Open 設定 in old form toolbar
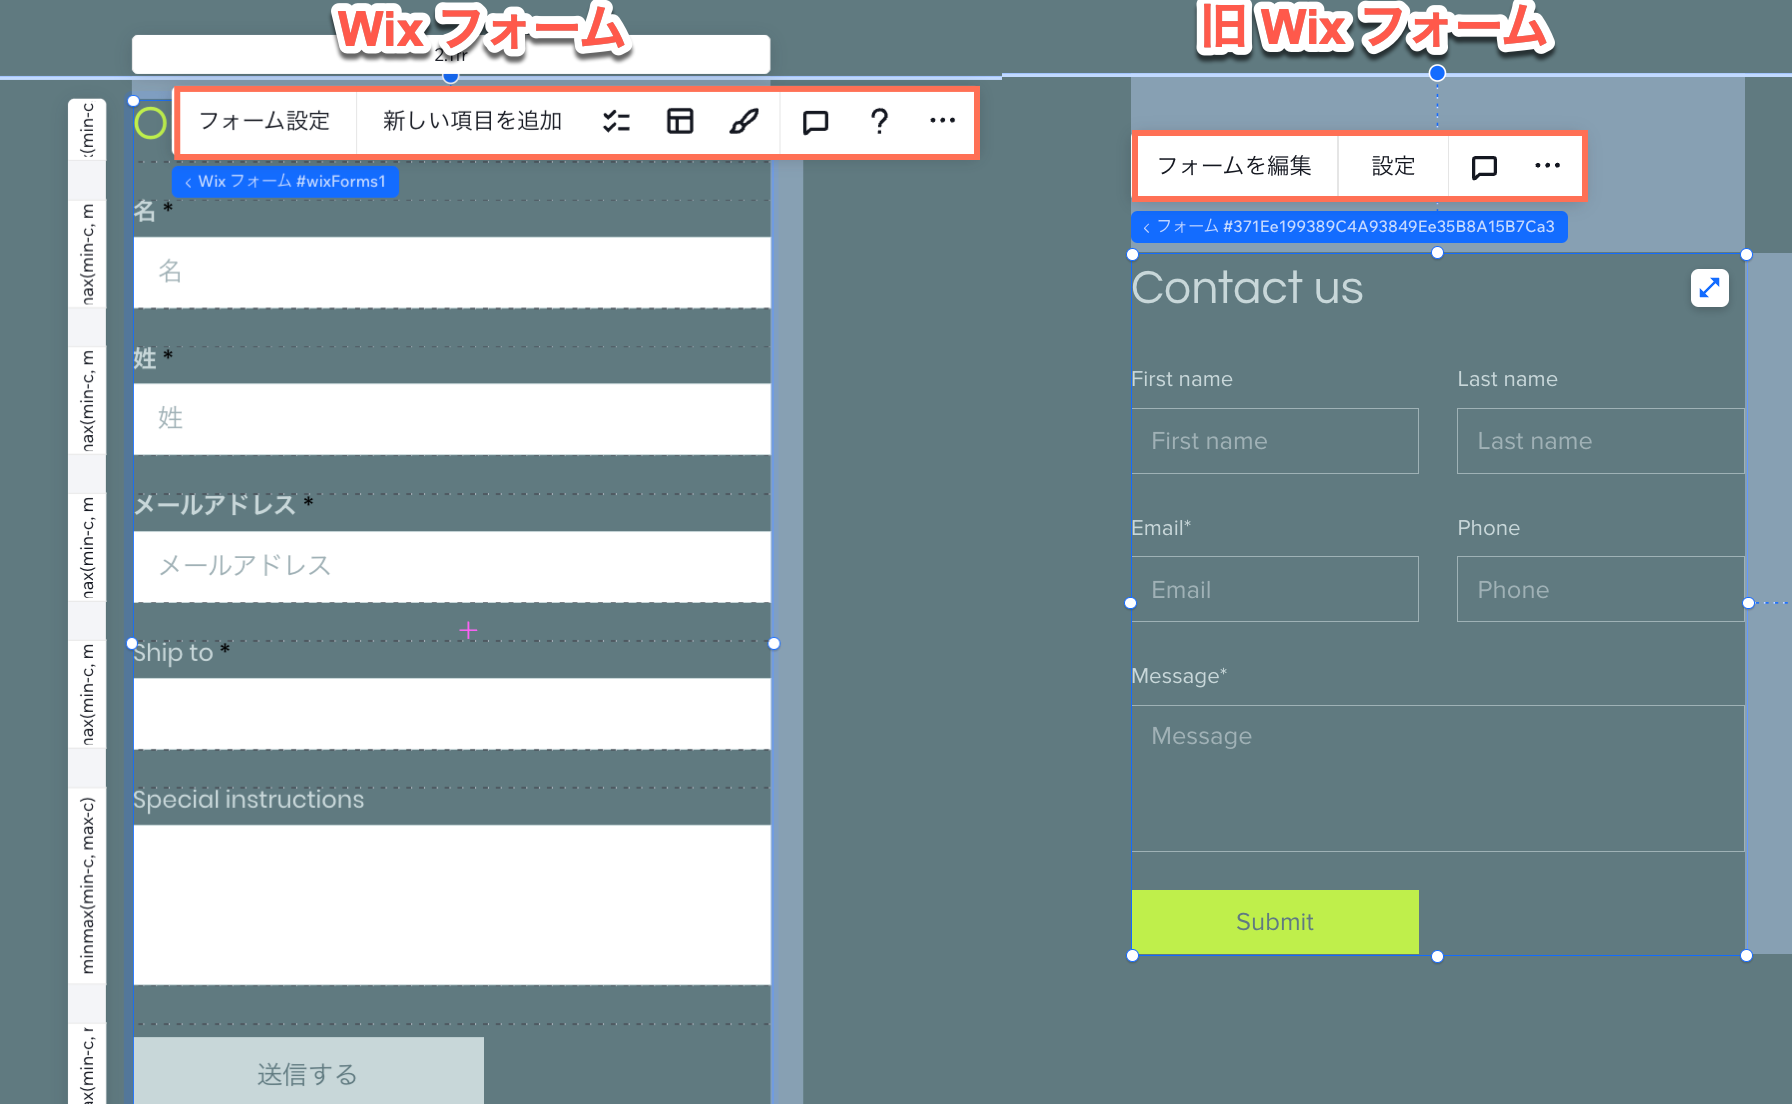The image size is (1792, 1104). (x=1393, y=166)
